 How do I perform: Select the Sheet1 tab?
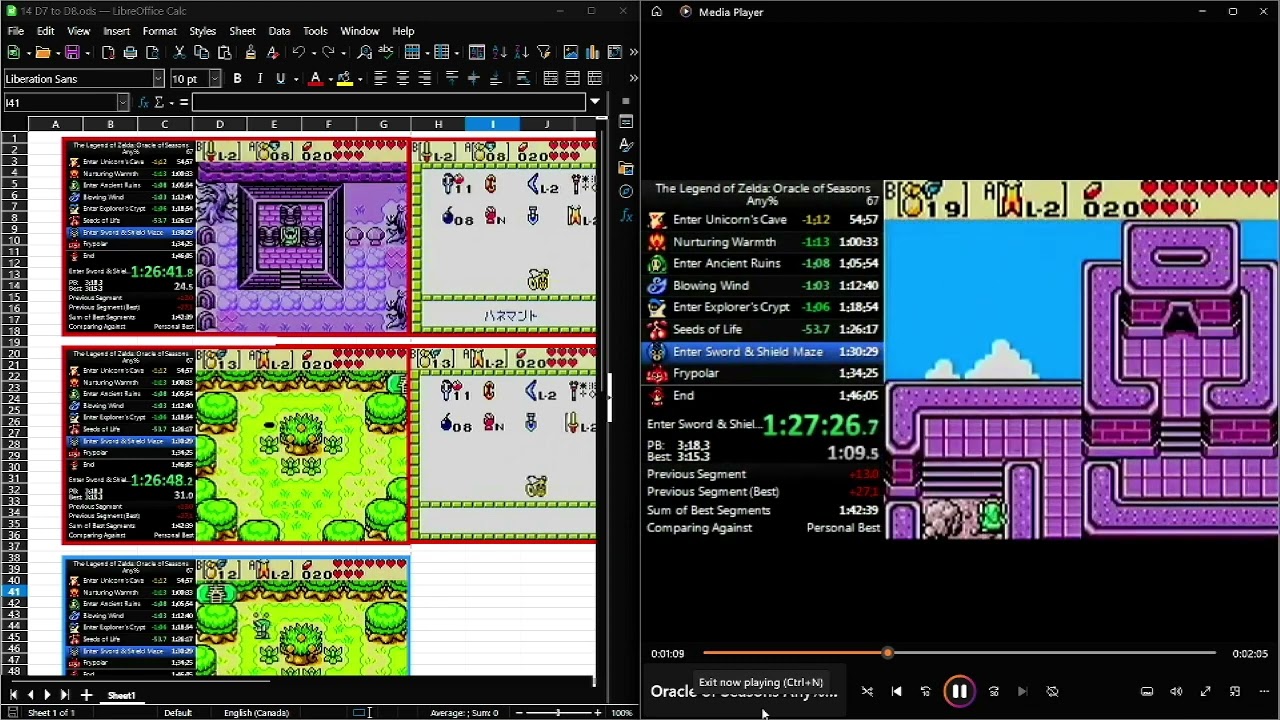click(x=121, y=695)
